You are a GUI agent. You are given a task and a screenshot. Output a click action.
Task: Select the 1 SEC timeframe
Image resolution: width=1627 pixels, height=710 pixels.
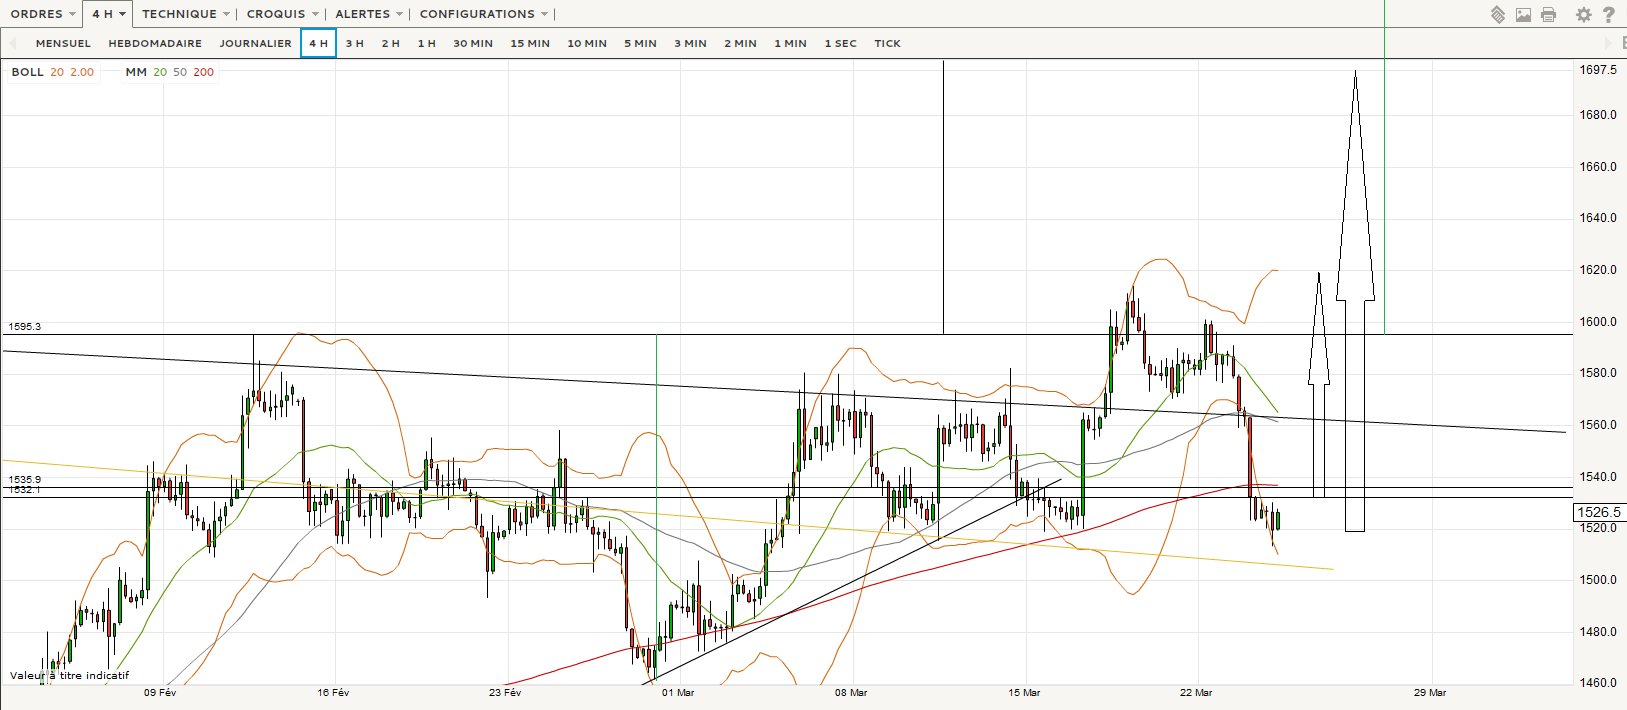click(x=840, y=43)
